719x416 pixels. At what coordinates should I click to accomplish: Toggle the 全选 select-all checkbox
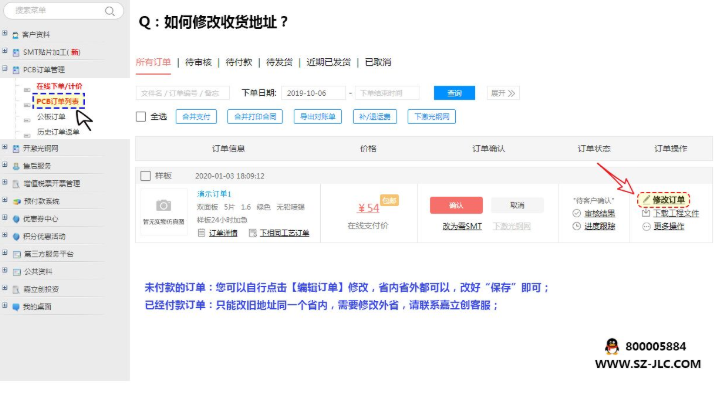141,116
